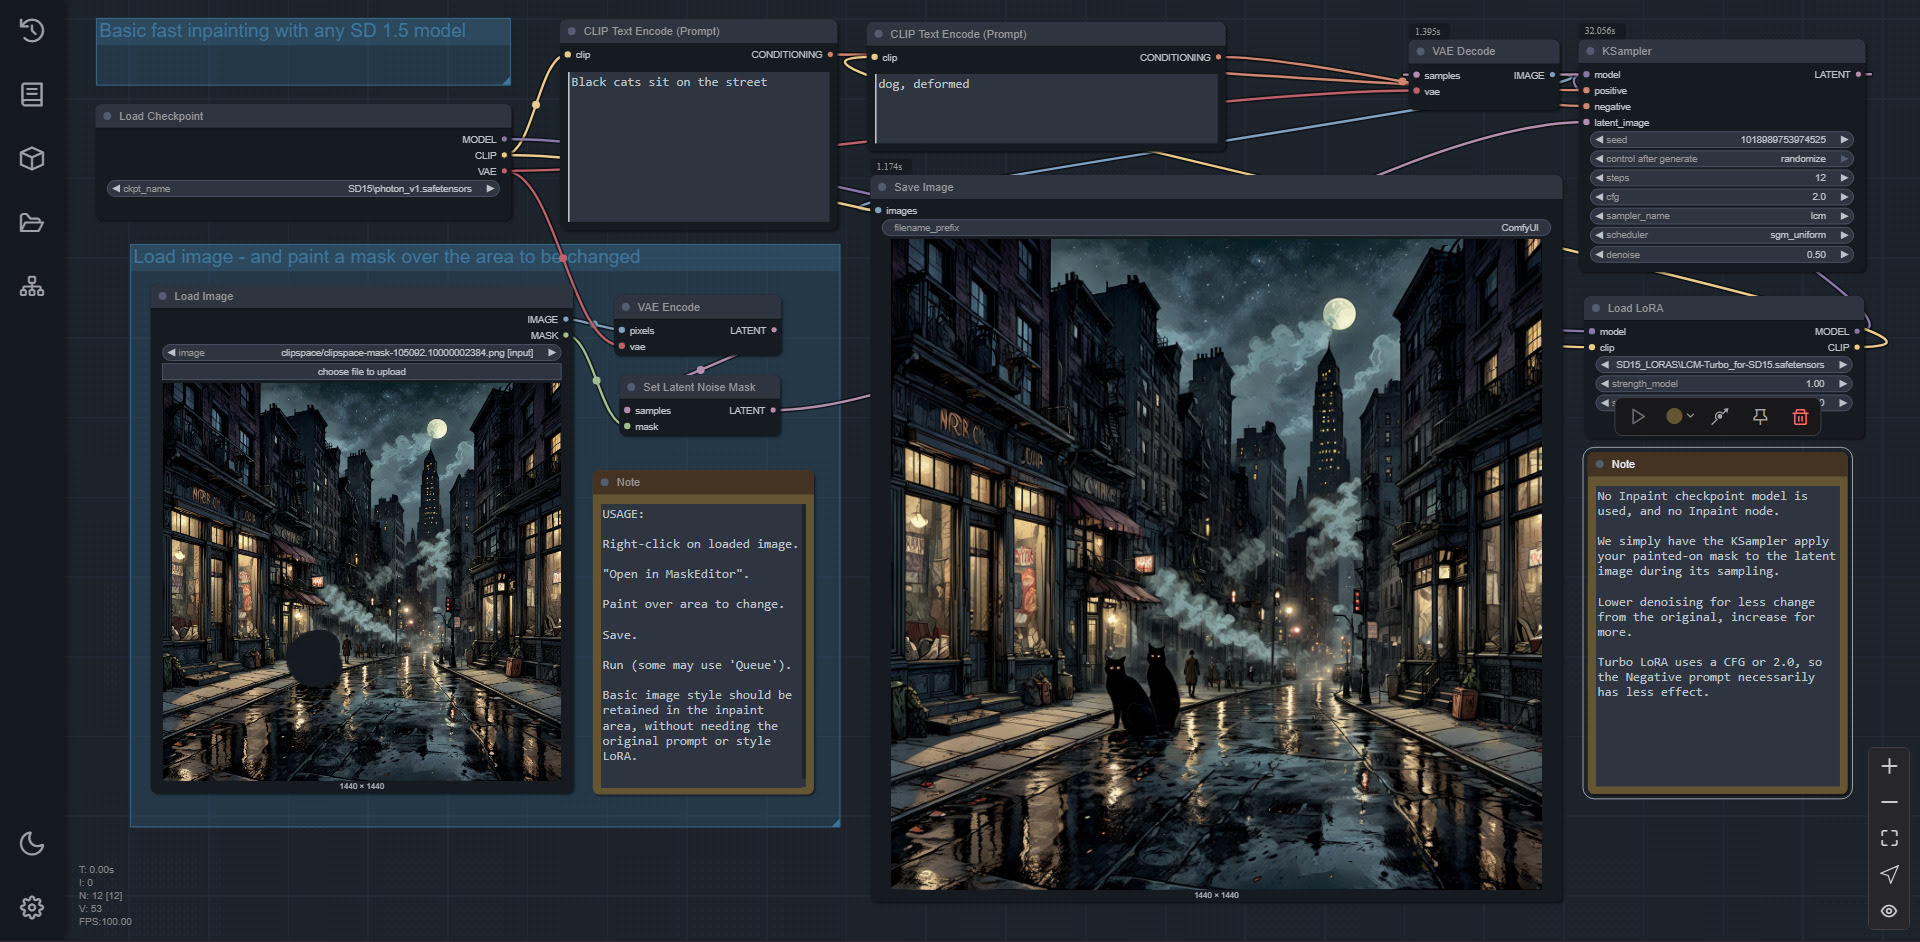This screenshot has height=942, width=1920.
Task: Open settings using the gear icon
Action: (x=32, y=907)
